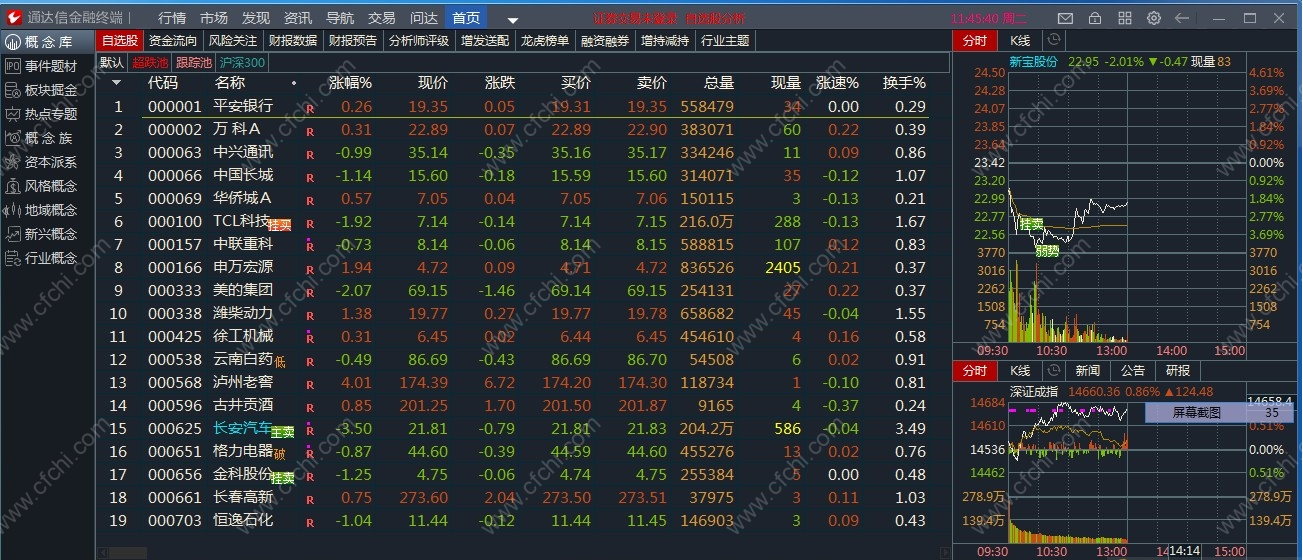Sort by 换手% column header
This screenshot has height=560, width=1303.
click(904, 83)
